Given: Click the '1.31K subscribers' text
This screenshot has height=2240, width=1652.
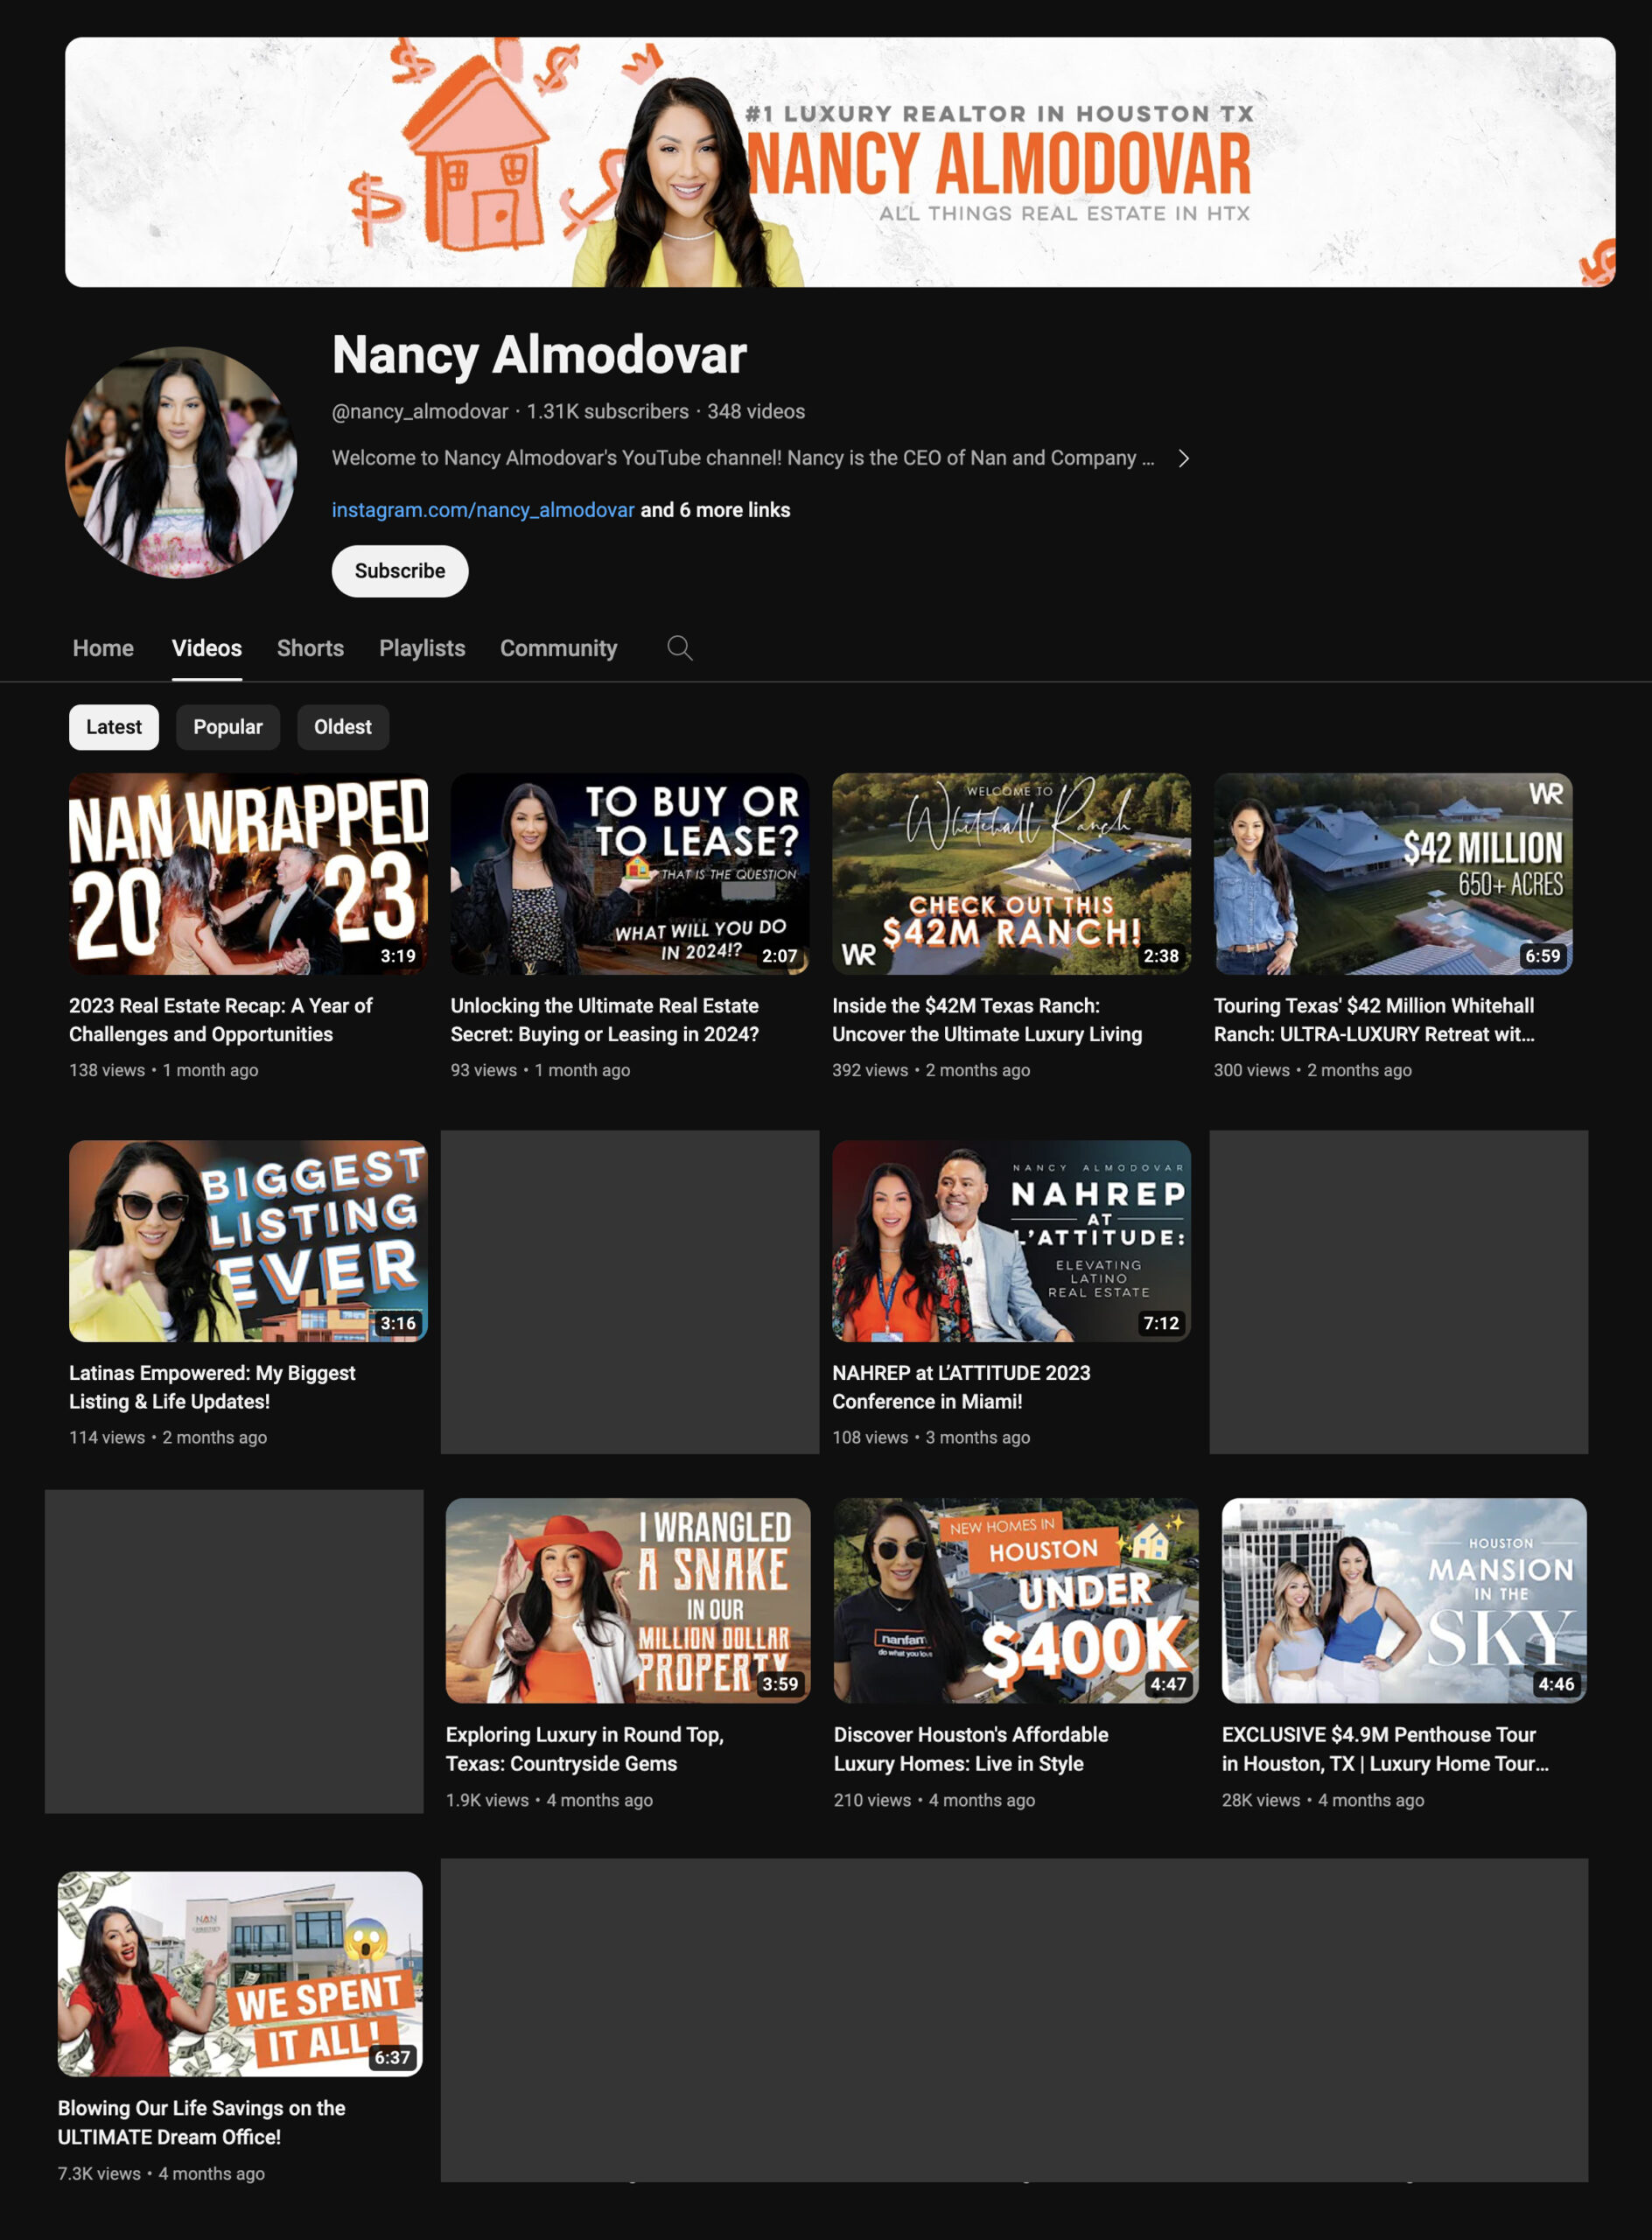Looking at the screenshot, I should tap(608, 411).
